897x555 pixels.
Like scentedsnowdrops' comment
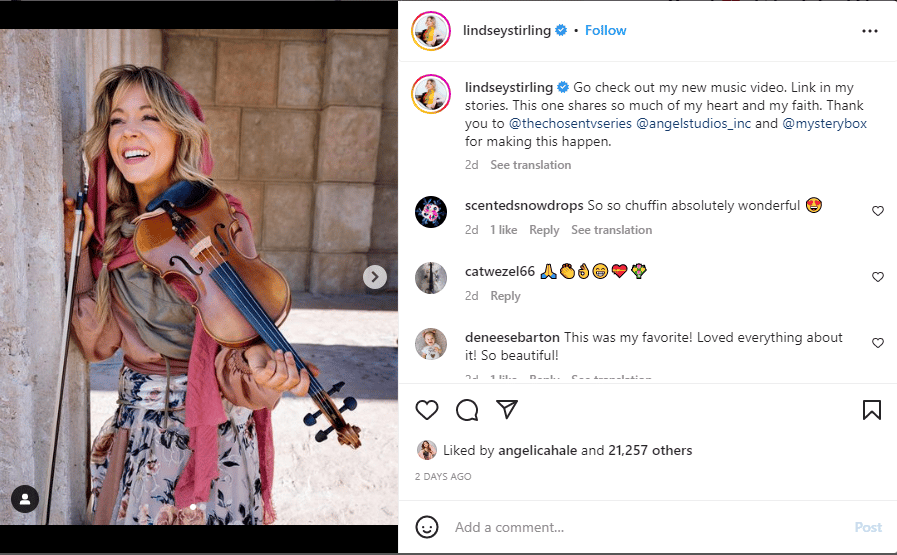[x=878, y=211]
